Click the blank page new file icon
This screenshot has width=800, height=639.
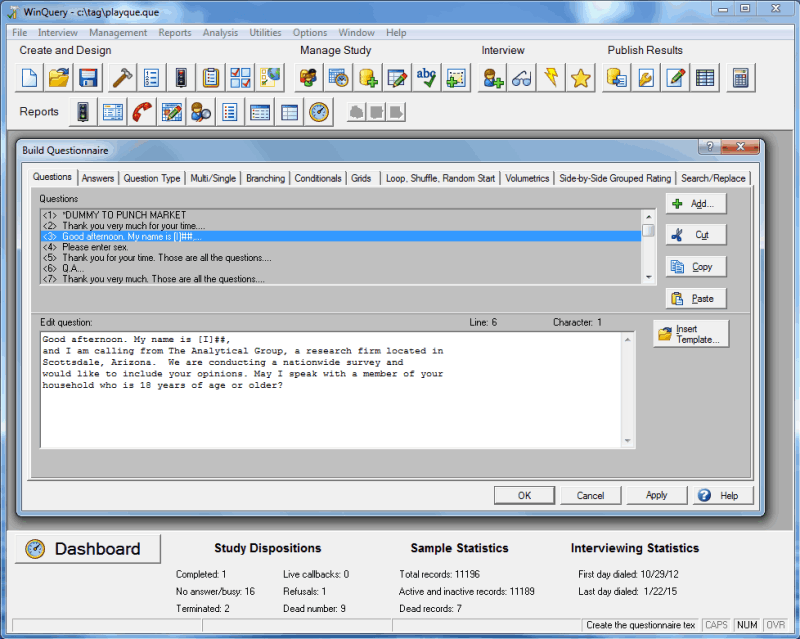pos(29,78)
